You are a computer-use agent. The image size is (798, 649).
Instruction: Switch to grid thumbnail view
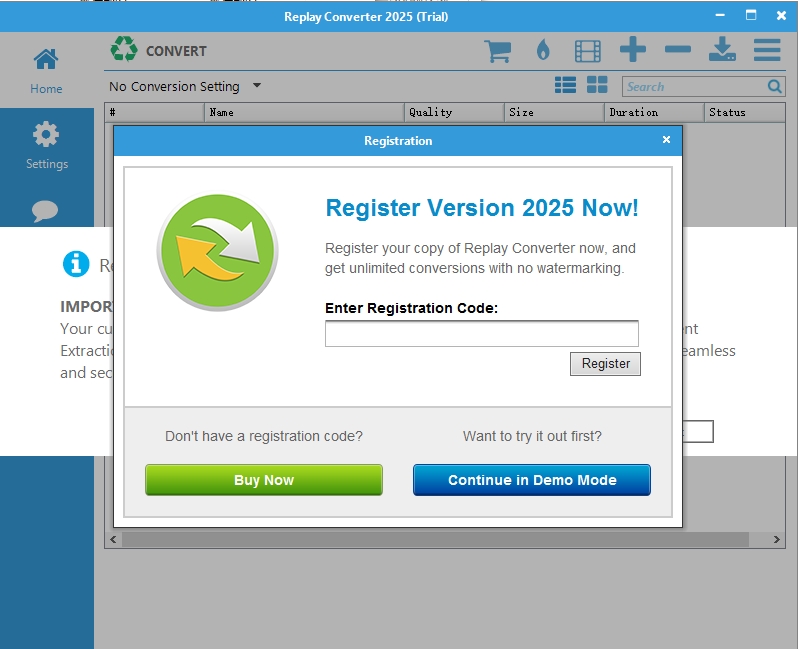point(597,86)
